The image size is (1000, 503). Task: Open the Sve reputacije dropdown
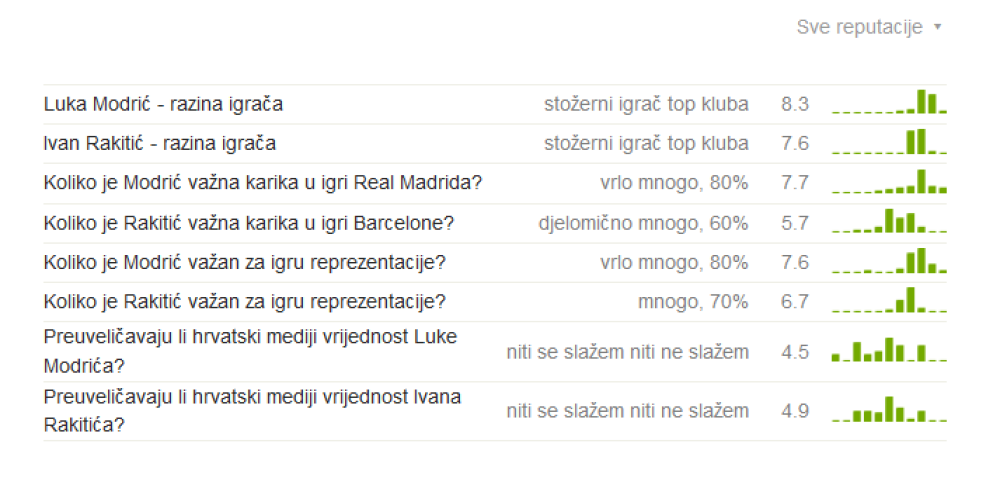(x=869, y=27)
